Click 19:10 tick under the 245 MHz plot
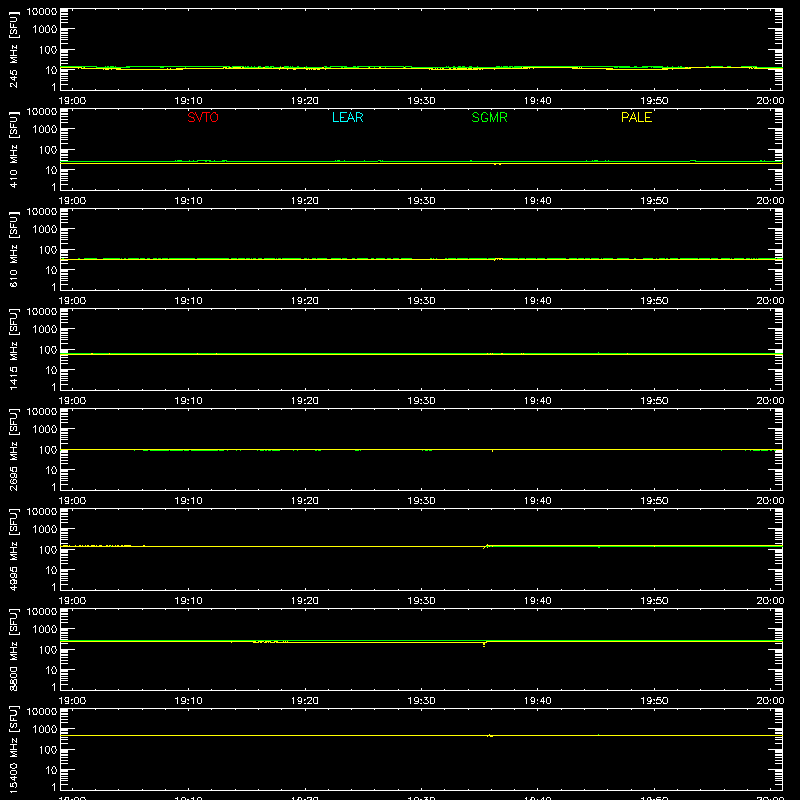Viewport: 800px width, 800px height. click(x=188, y=101)
